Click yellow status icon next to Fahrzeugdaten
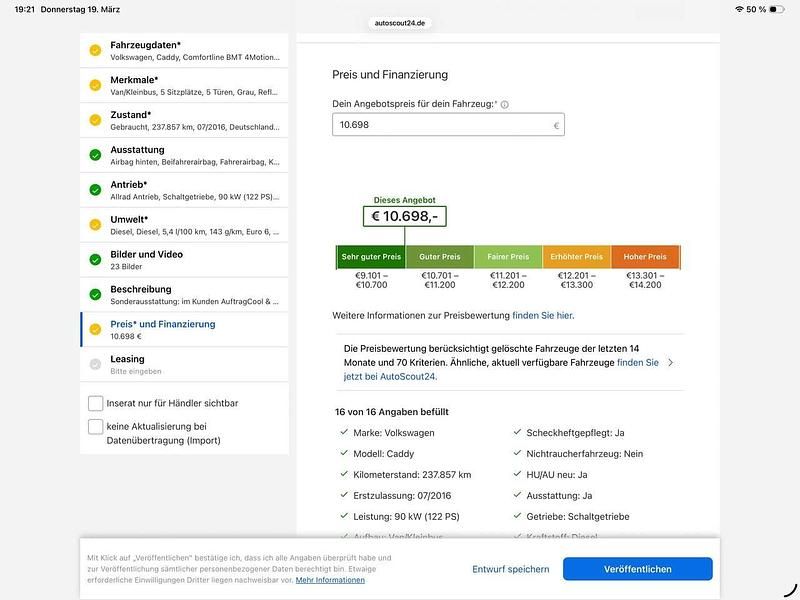800x600 pixels. point(95,50)
